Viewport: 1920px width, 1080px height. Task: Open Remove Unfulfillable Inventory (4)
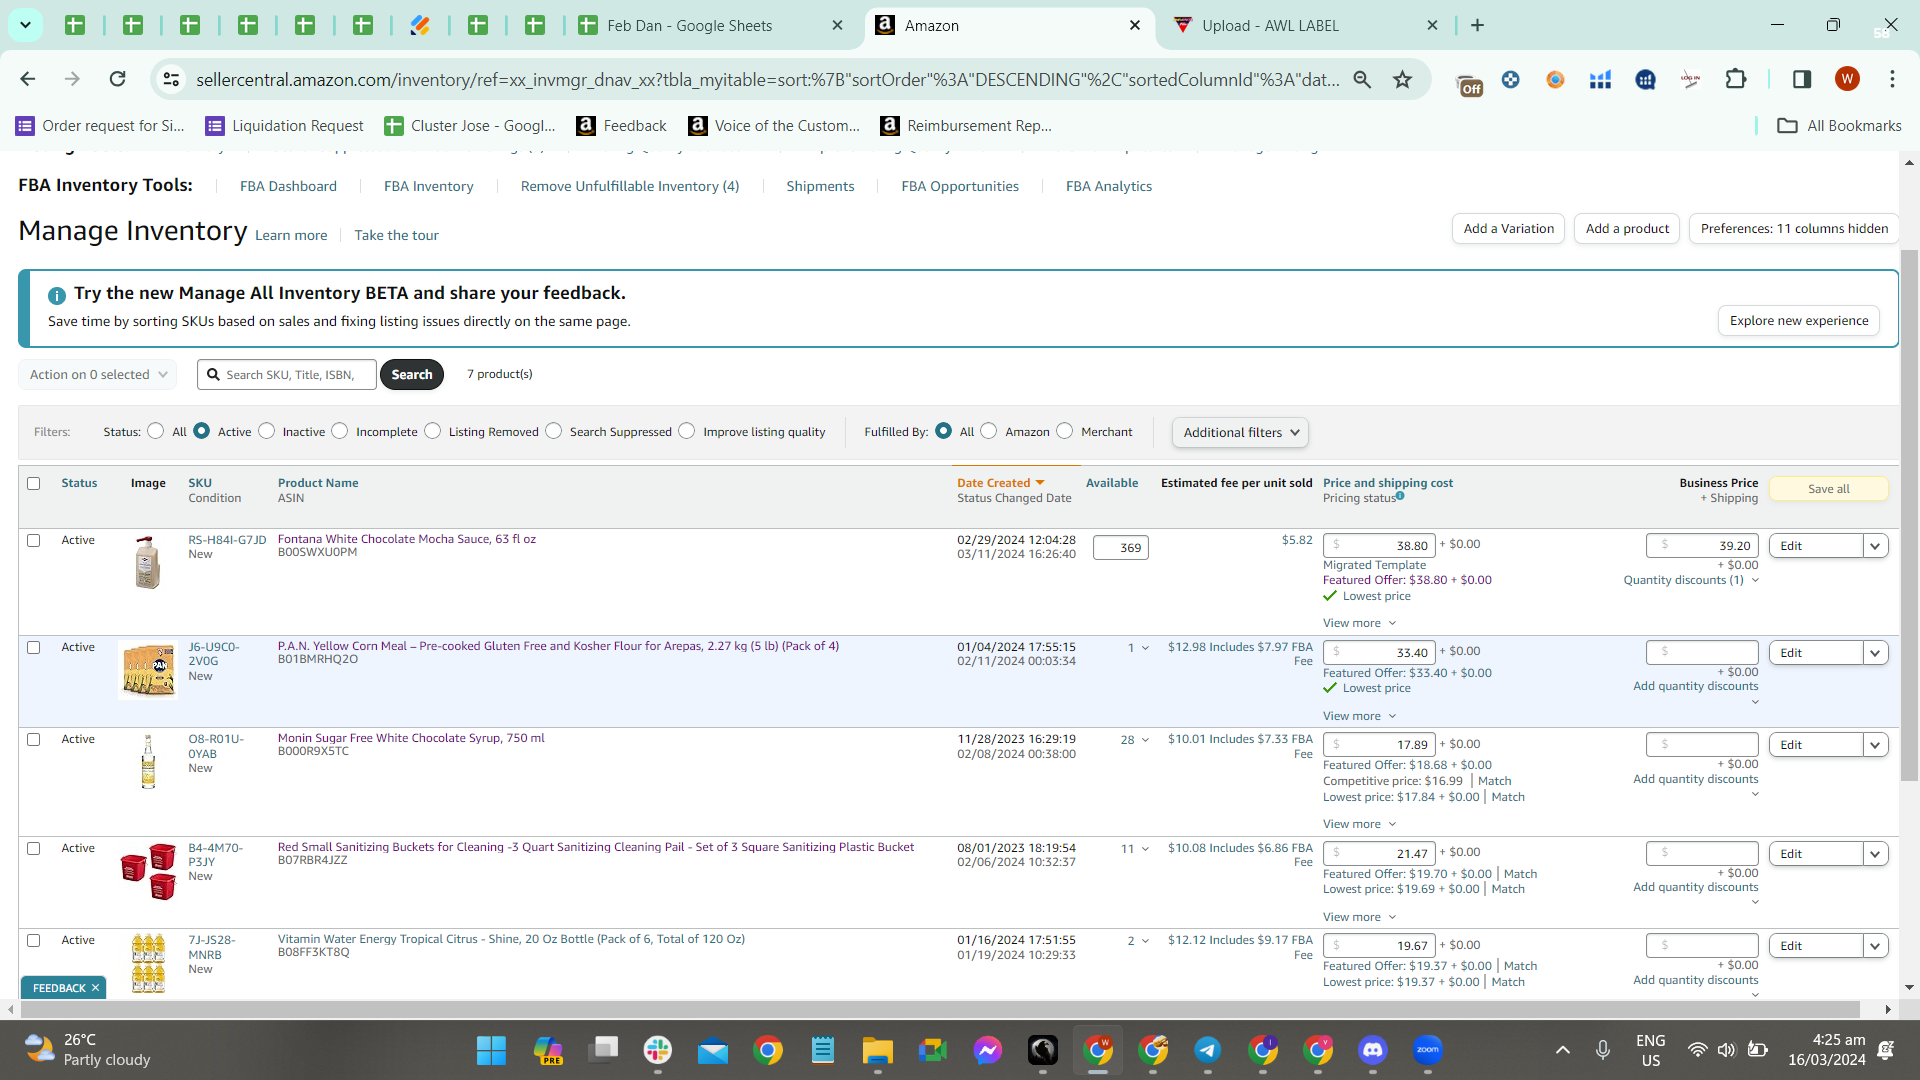630,187
